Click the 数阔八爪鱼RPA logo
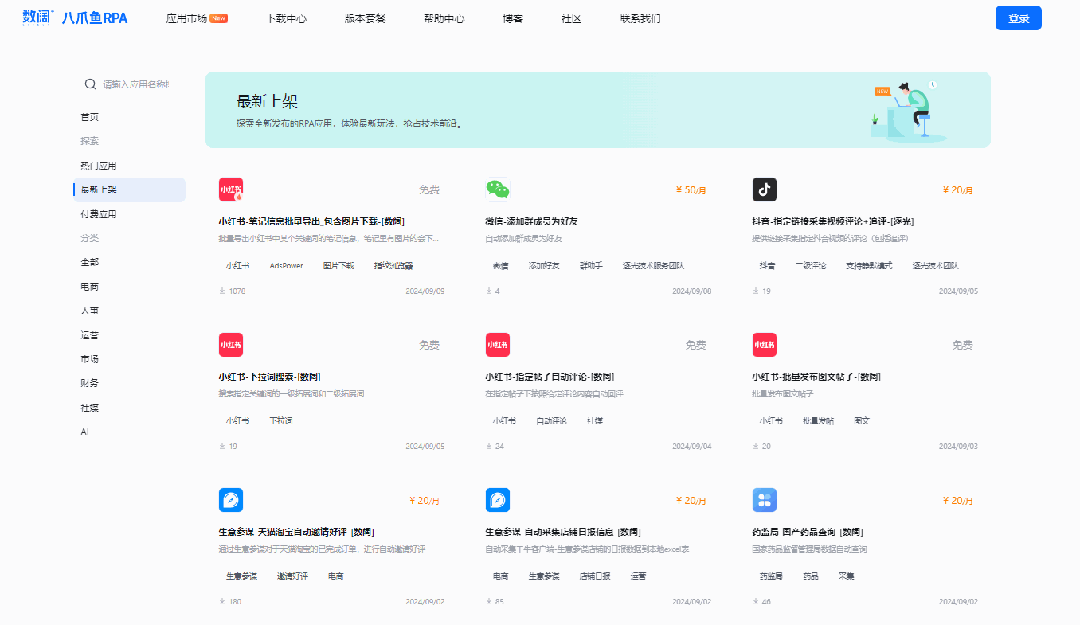 [x=74, y=17]
